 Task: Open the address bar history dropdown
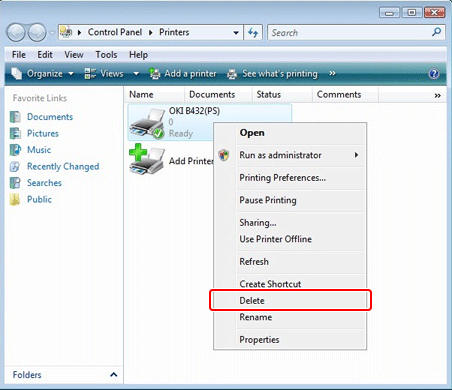coord(236,33)
